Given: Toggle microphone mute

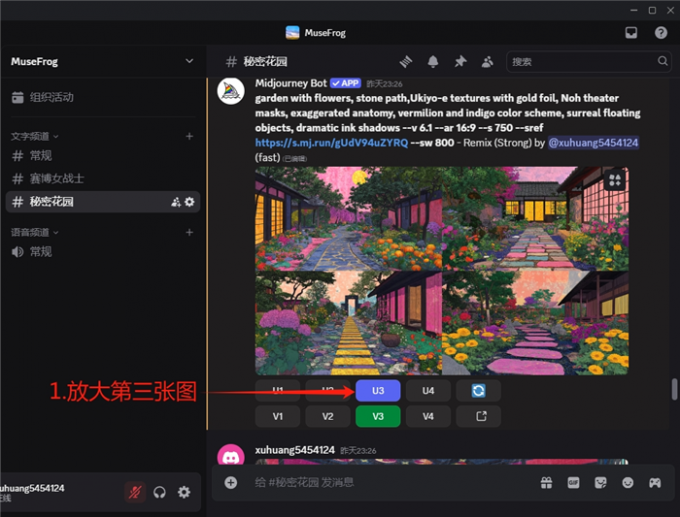Looking at the screenshot, I should point(135,492).
